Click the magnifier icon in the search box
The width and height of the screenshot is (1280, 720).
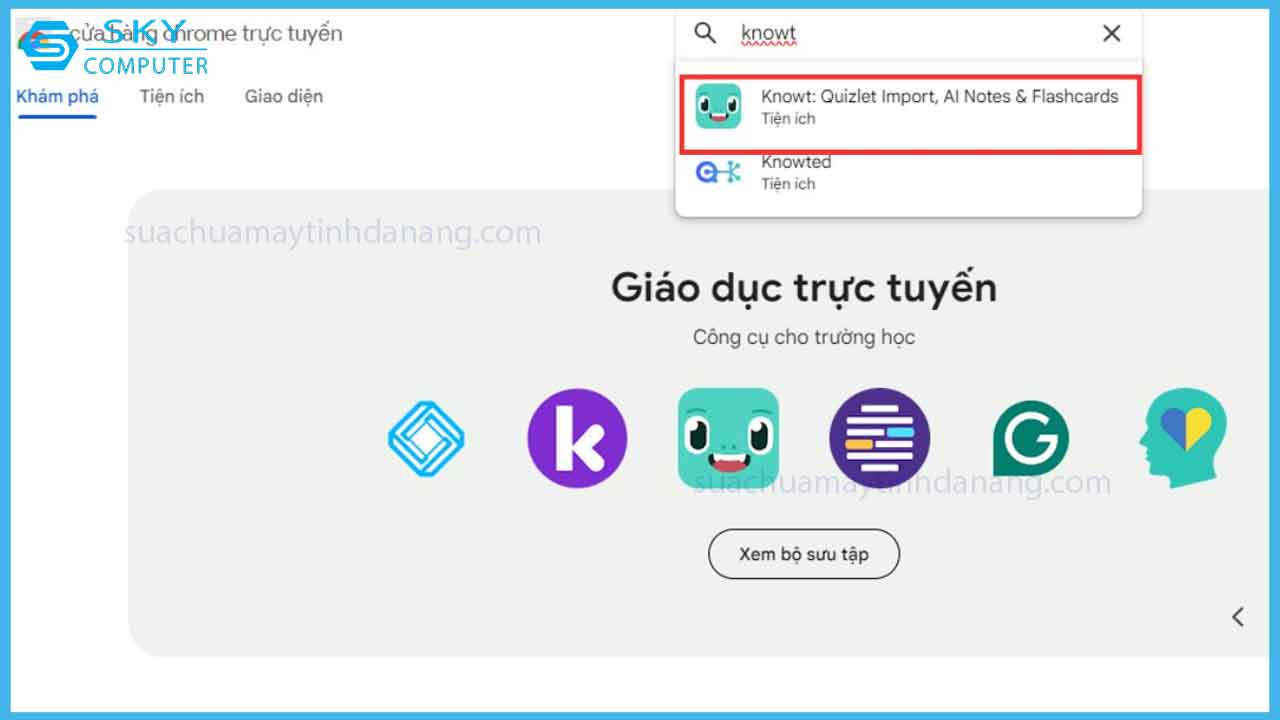click(705, 33)
